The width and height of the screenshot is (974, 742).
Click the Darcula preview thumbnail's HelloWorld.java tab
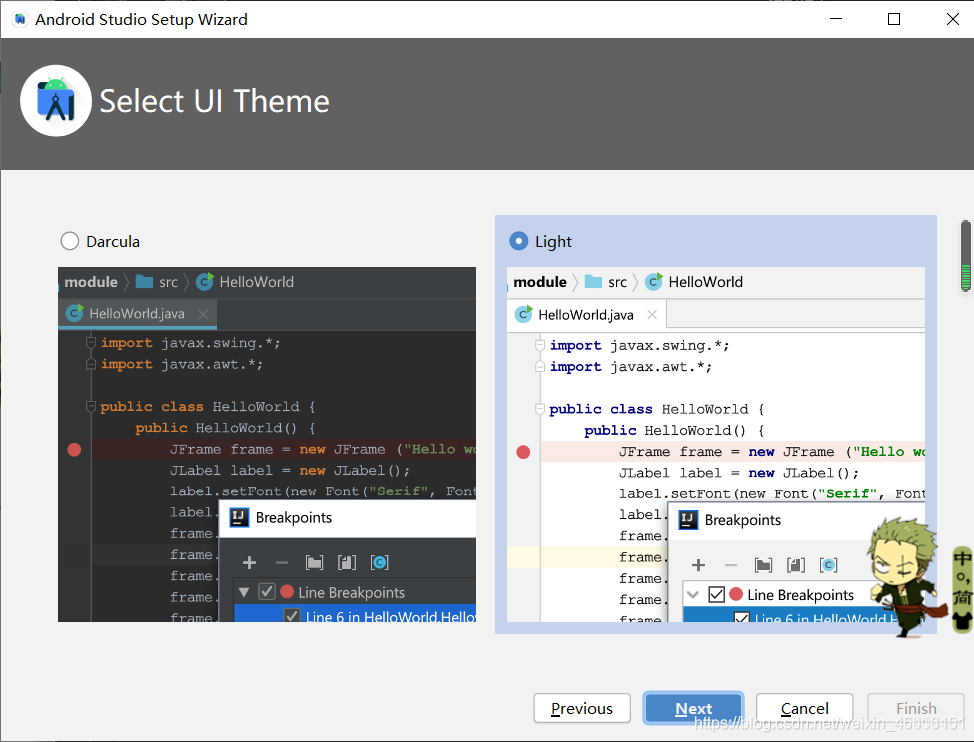(137, 314)
